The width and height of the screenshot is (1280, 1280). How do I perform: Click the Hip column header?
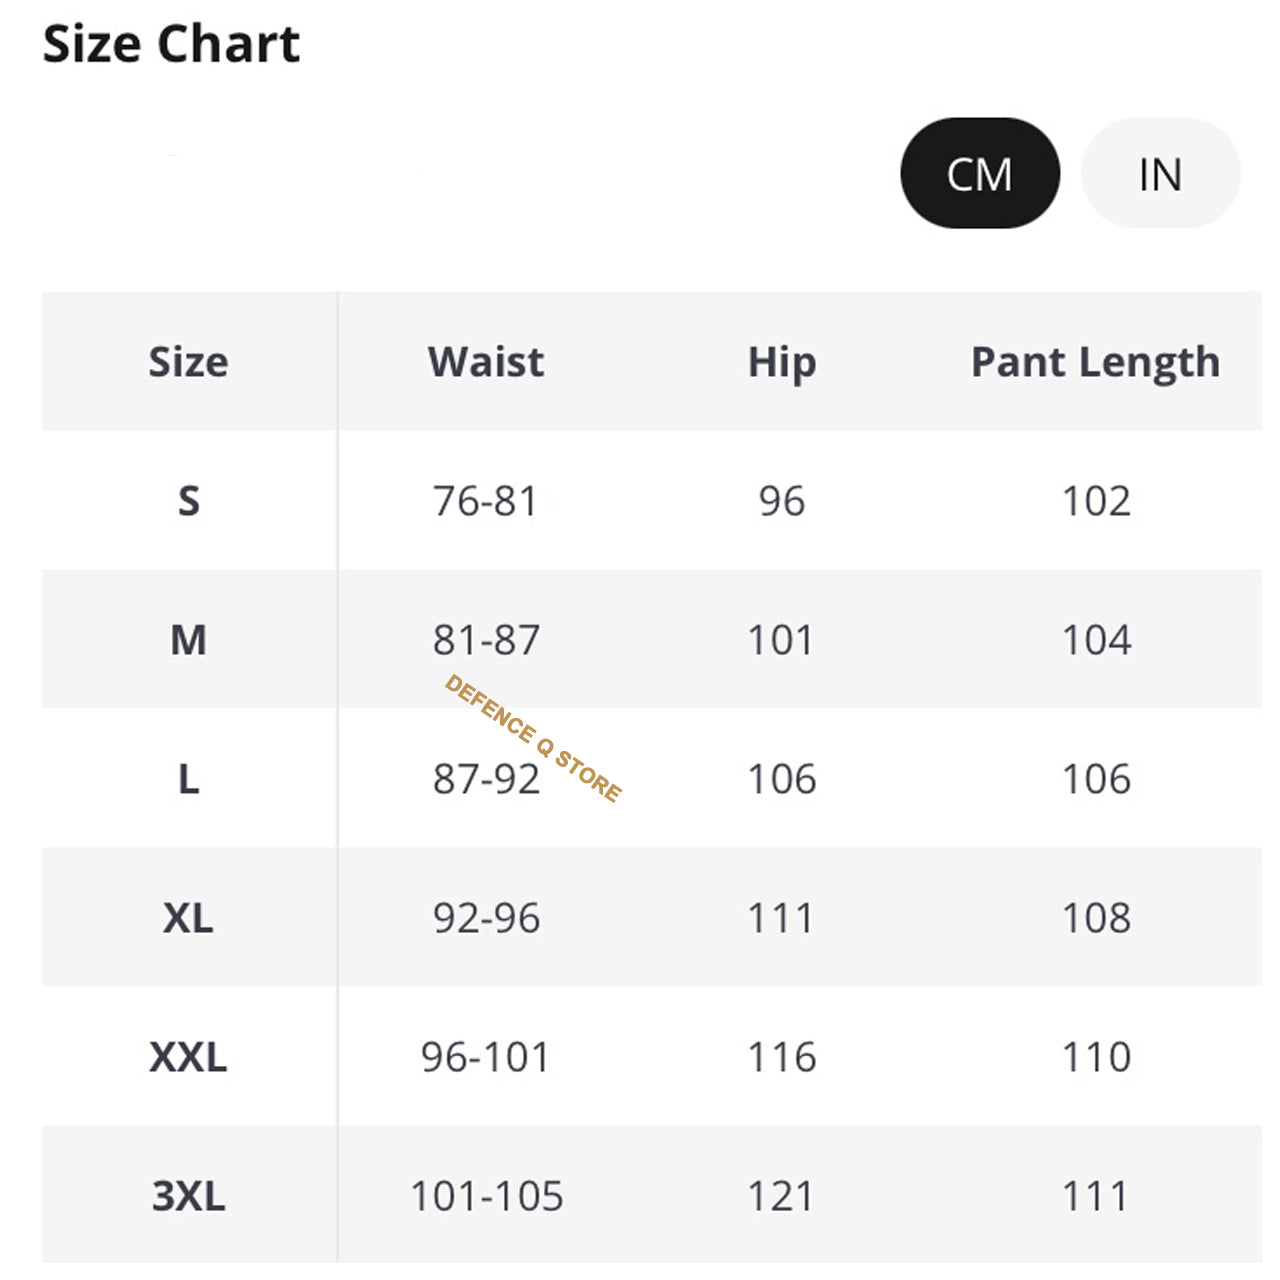point(781,362)
